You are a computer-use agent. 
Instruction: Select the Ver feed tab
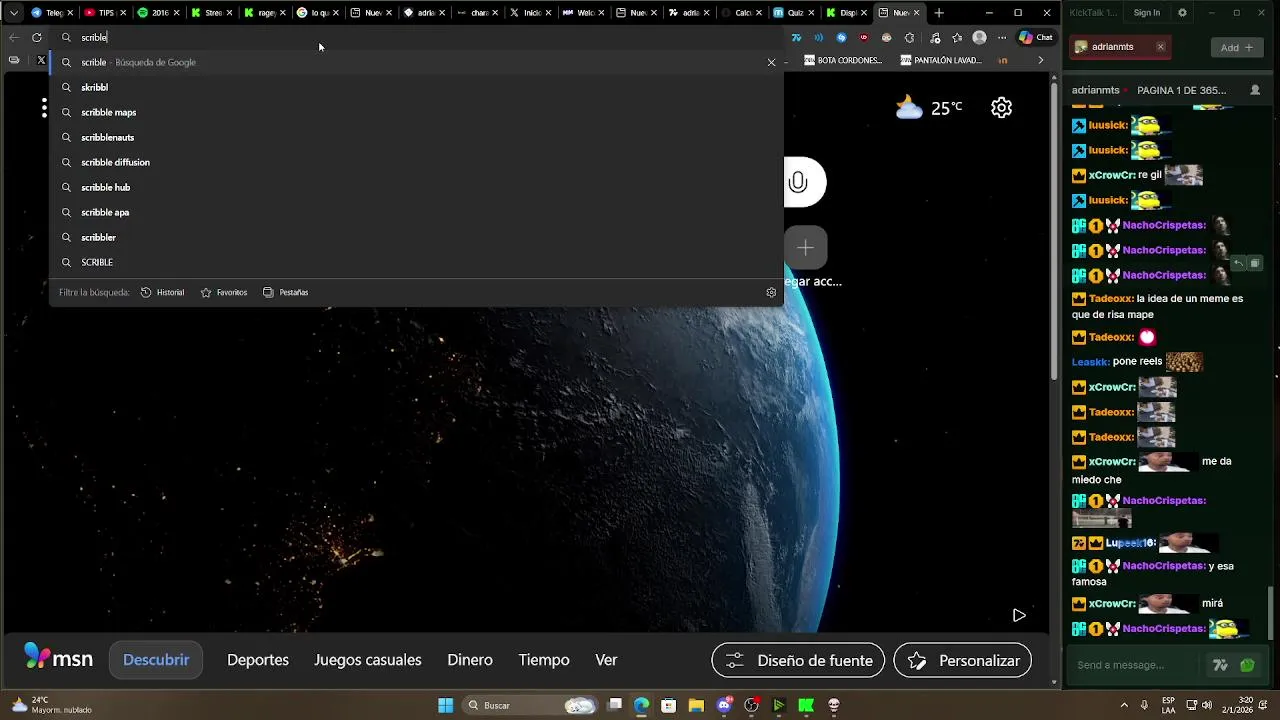pyautogui.click(x=606, y=660)
